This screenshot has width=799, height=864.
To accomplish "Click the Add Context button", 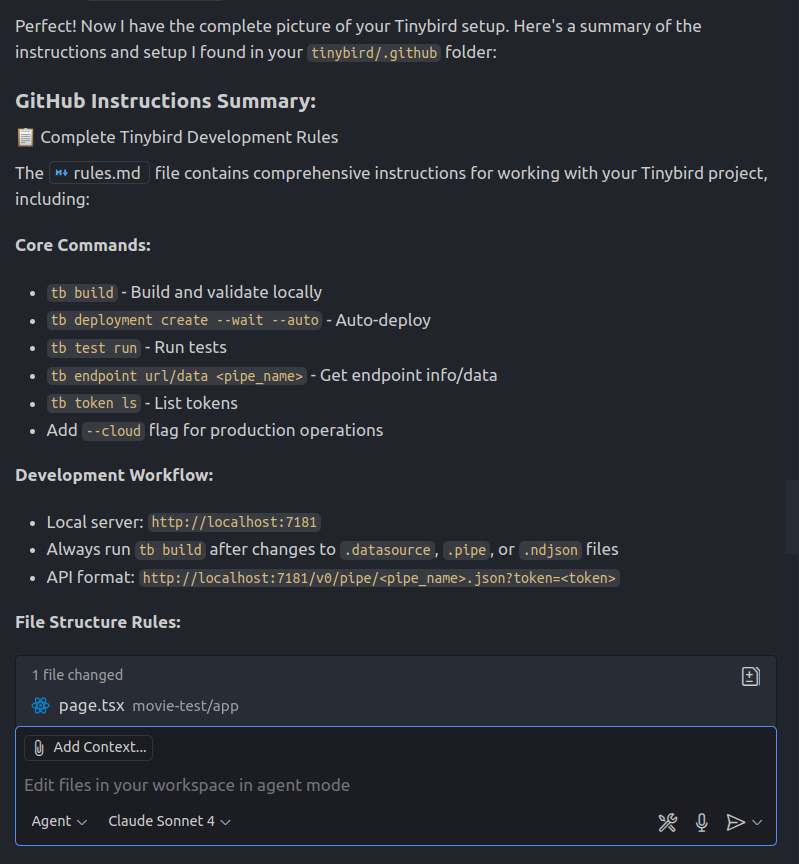I will [88, 747].
